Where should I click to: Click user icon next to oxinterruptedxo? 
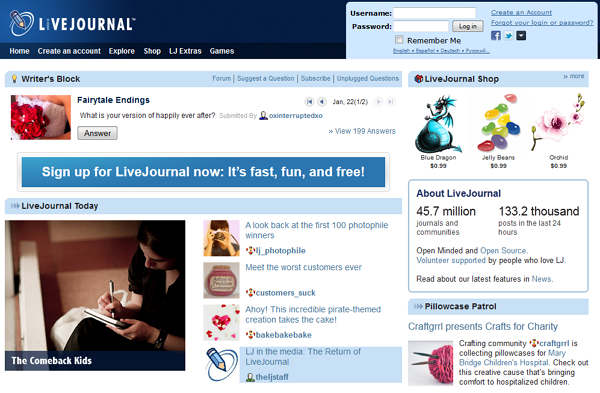tap(263, 115)
